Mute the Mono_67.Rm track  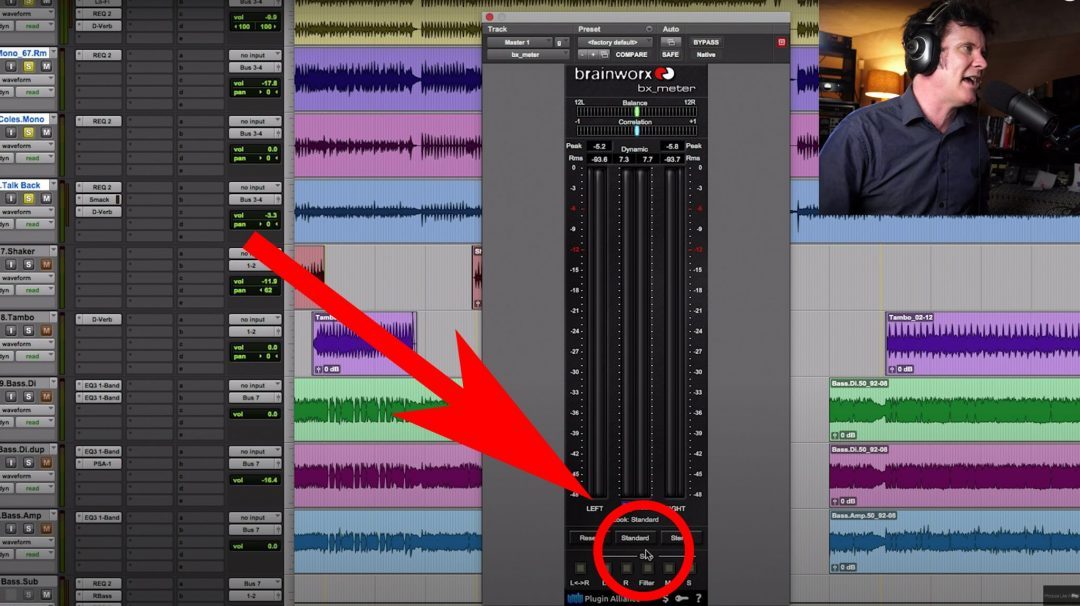click(46, 66)
